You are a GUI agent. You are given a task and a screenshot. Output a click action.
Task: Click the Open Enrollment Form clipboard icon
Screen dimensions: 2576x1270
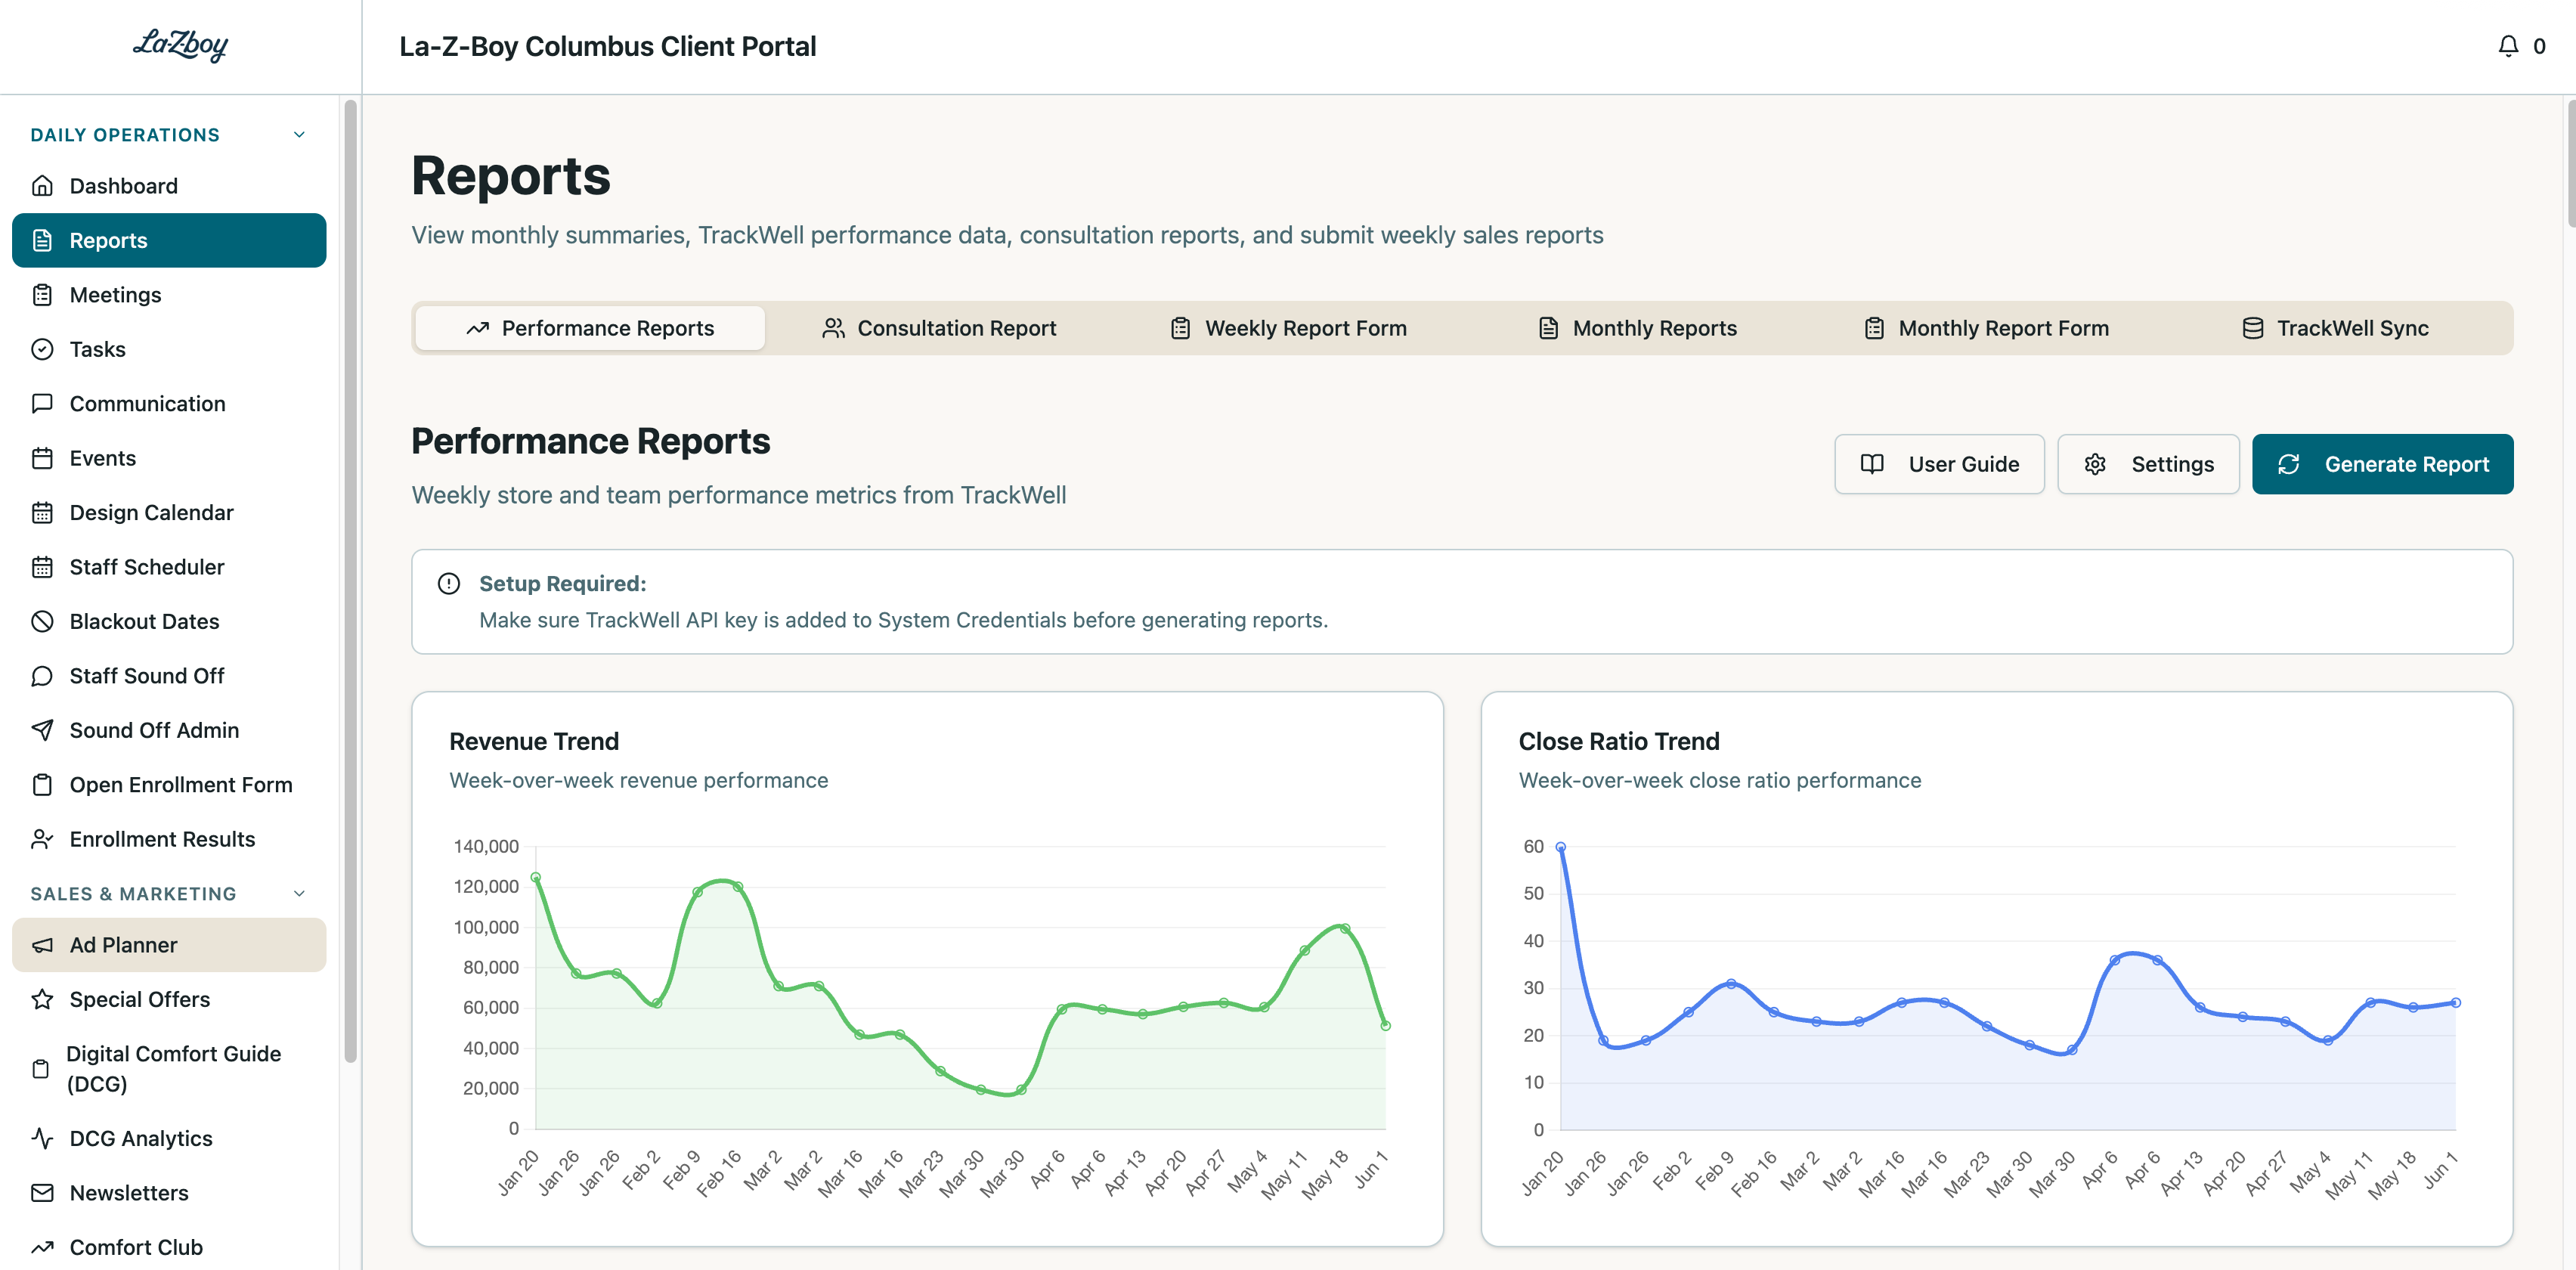click(x=42, y=785)
